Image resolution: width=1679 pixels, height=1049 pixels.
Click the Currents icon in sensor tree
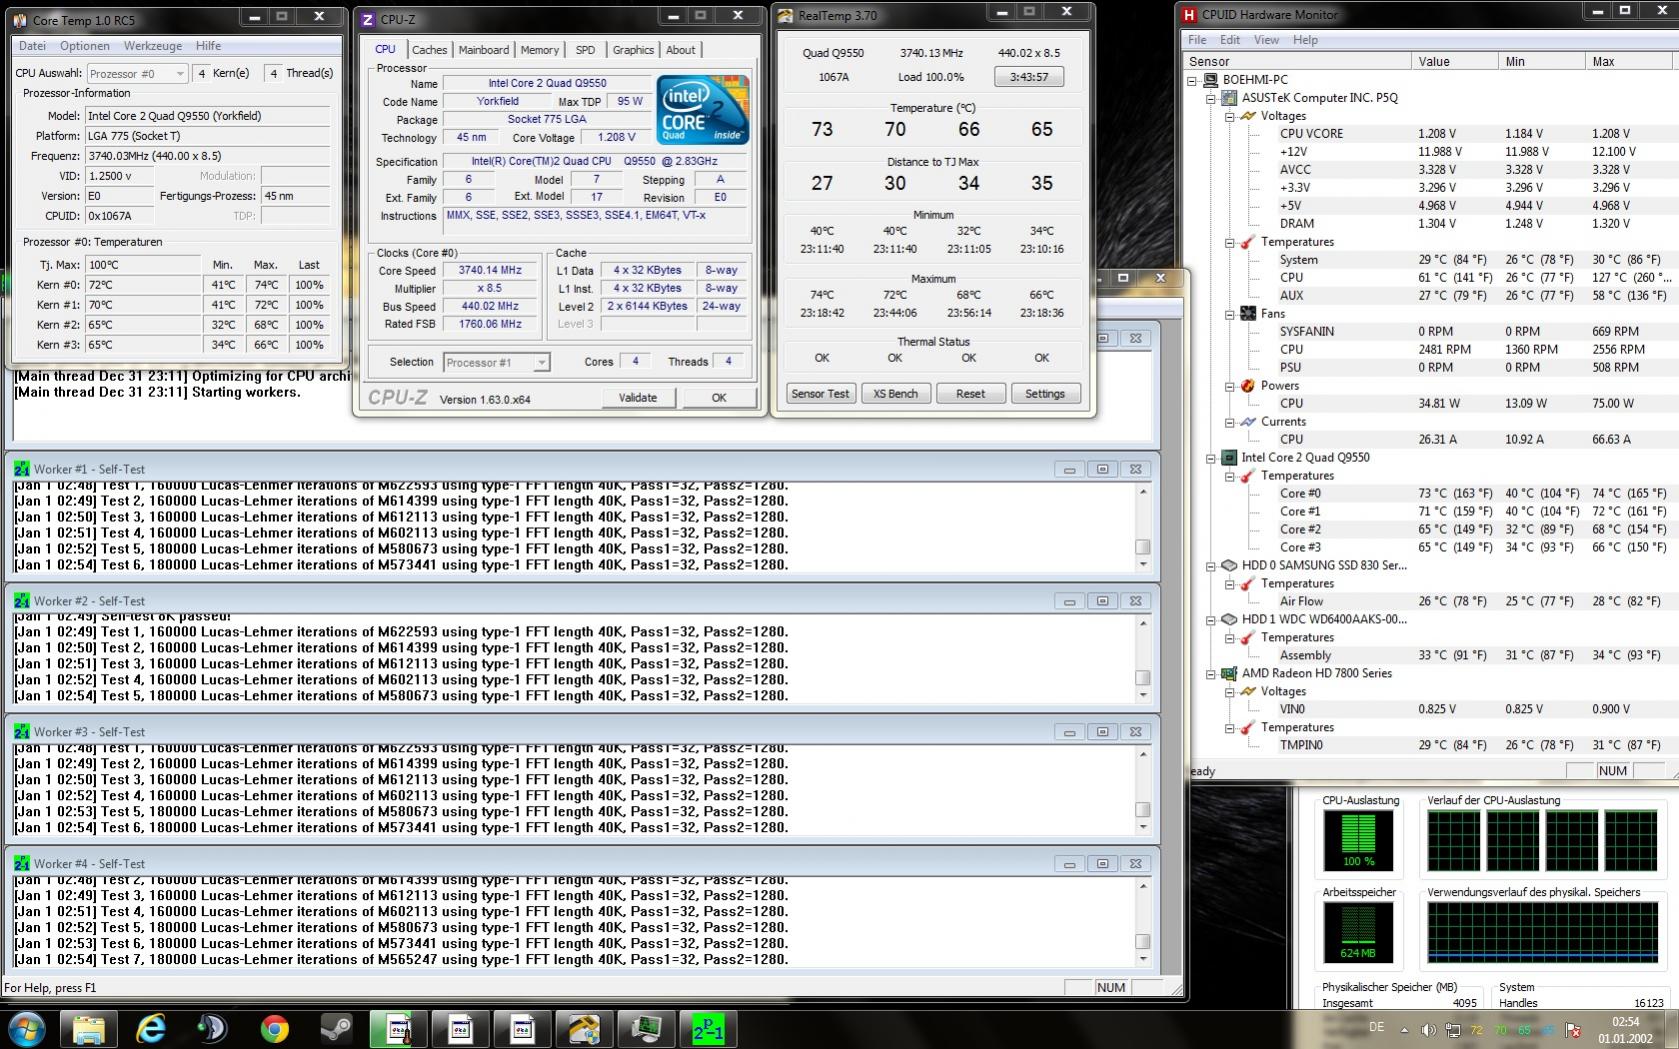pyautogui.click(x=1248, y=422)
